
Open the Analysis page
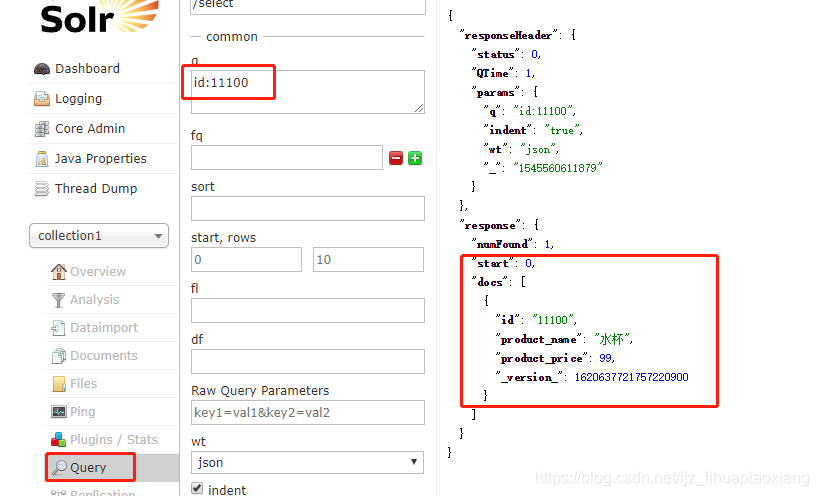click(x=95, y=300)
